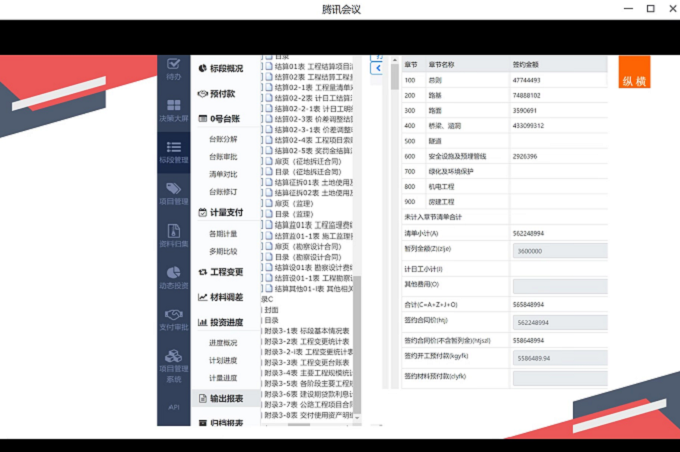680x452 pixels.
Task: Select the 标段管理 sidebar icon
Action: click(x=173, y=151)
